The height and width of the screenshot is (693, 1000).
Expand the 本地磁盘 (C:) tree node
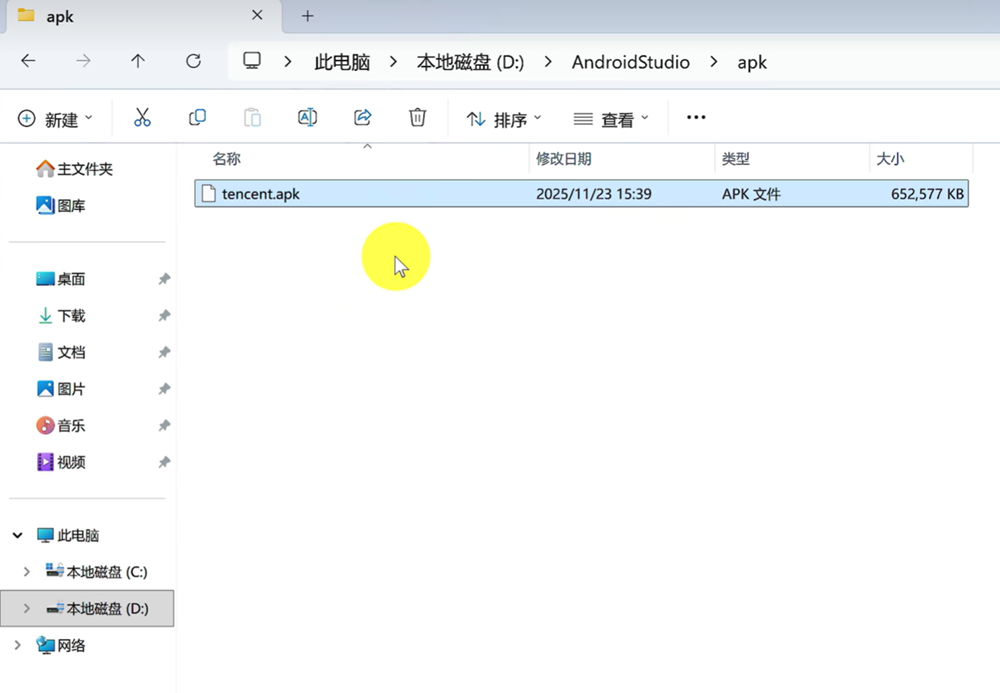26,572
